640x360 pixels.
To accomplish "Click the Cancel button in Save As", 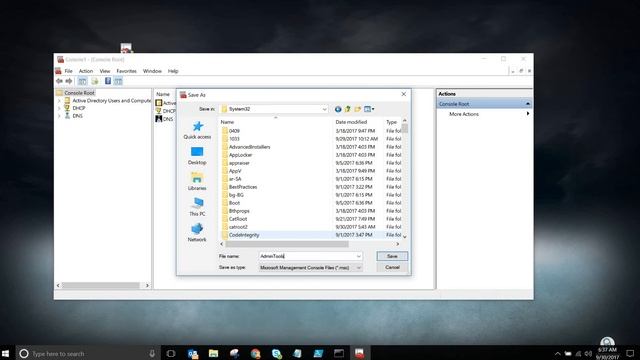I will pos(392,267).
